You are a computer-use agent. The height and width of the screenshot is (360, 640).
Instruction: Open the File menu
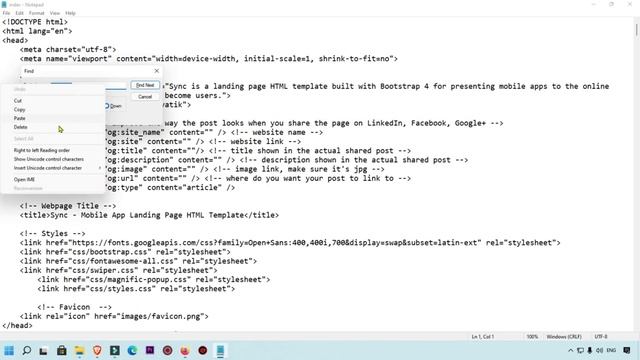(6, 13)
